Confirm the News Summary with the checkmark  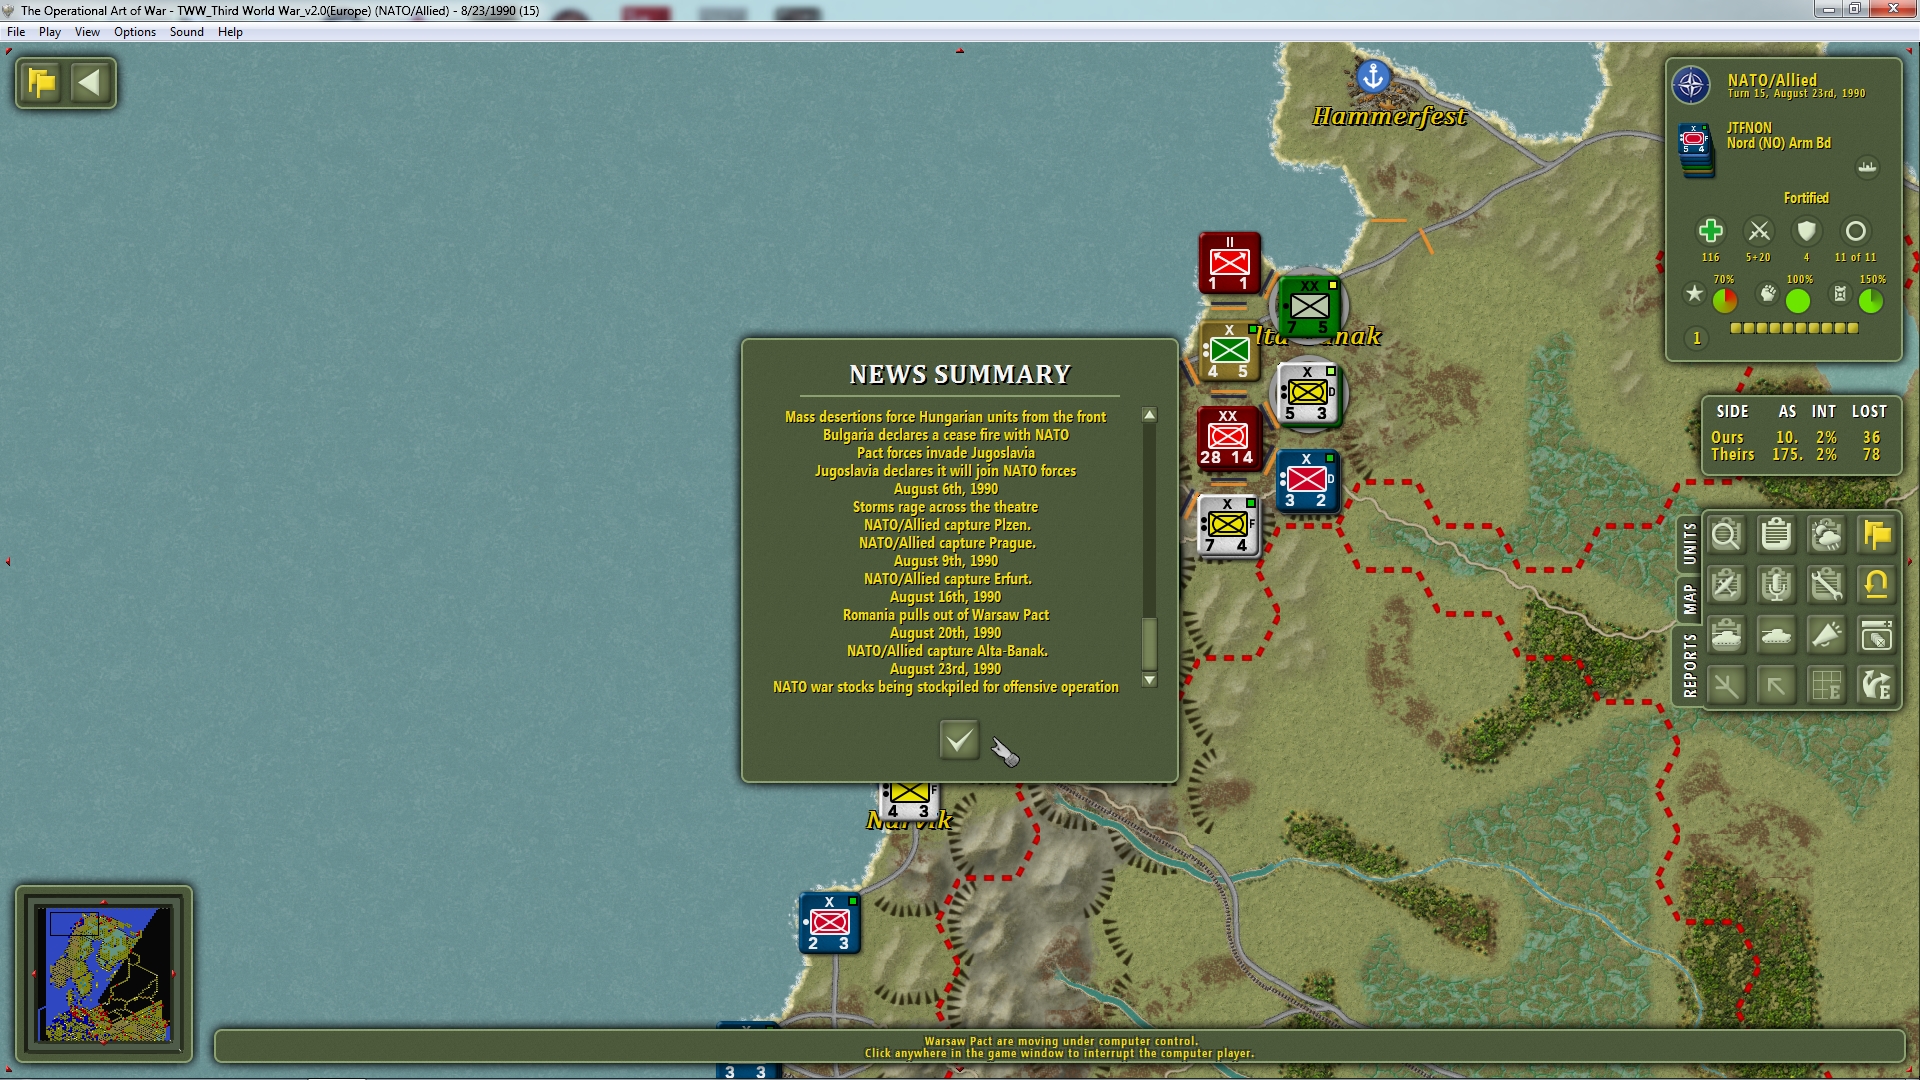click(959, 740)
